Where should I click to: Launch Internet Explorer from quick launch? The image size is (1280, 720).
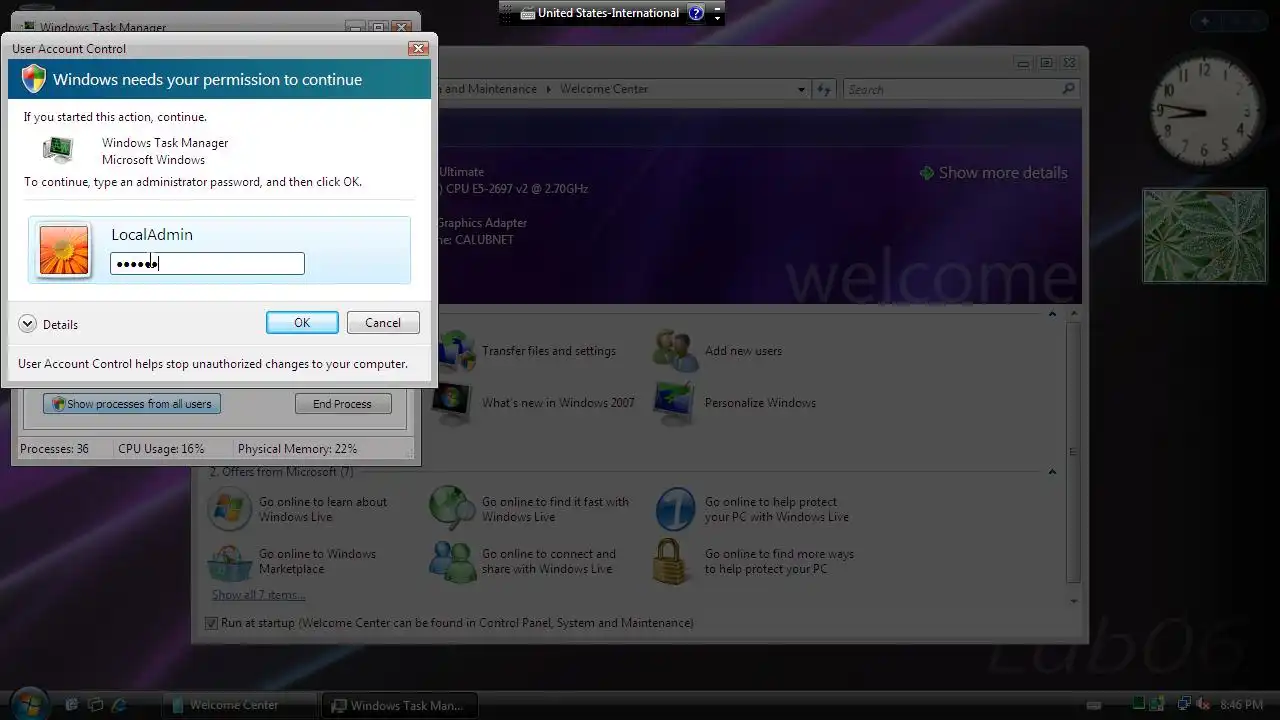point(120,705)
